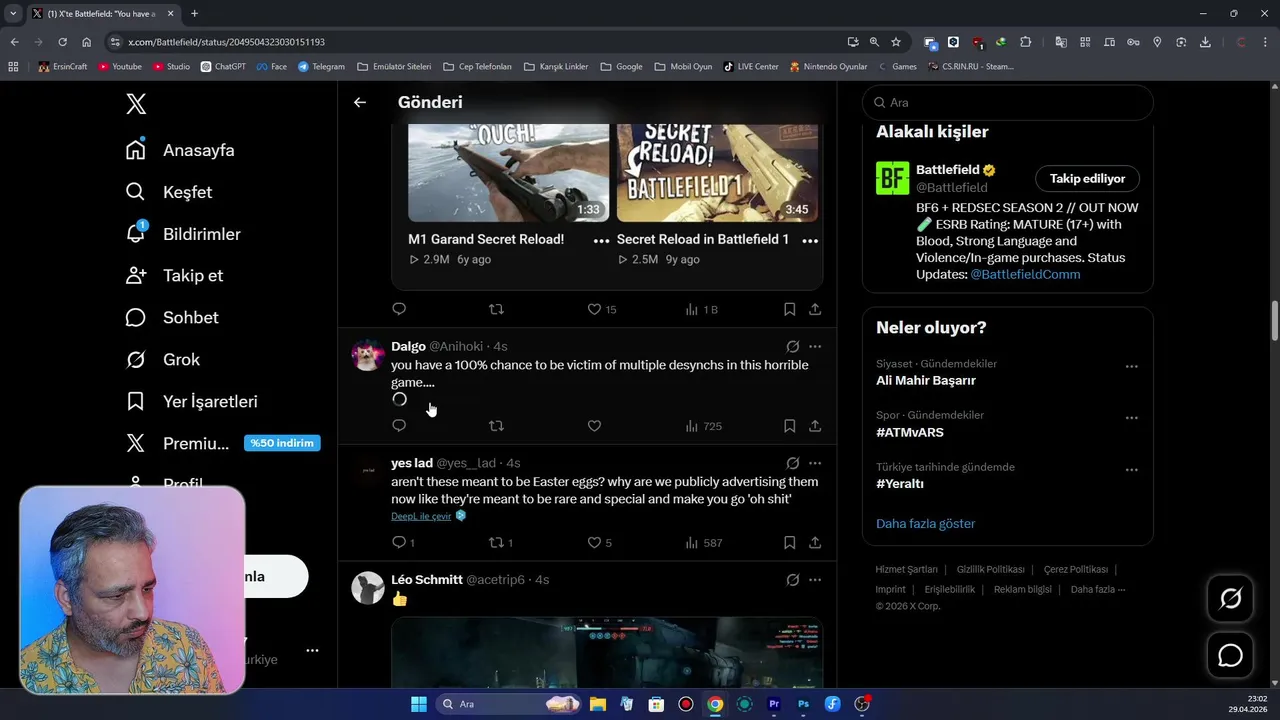The image size is (1280, 720).
Task: Open options for #Yeraltı trend
Action: click(1131, 470)
